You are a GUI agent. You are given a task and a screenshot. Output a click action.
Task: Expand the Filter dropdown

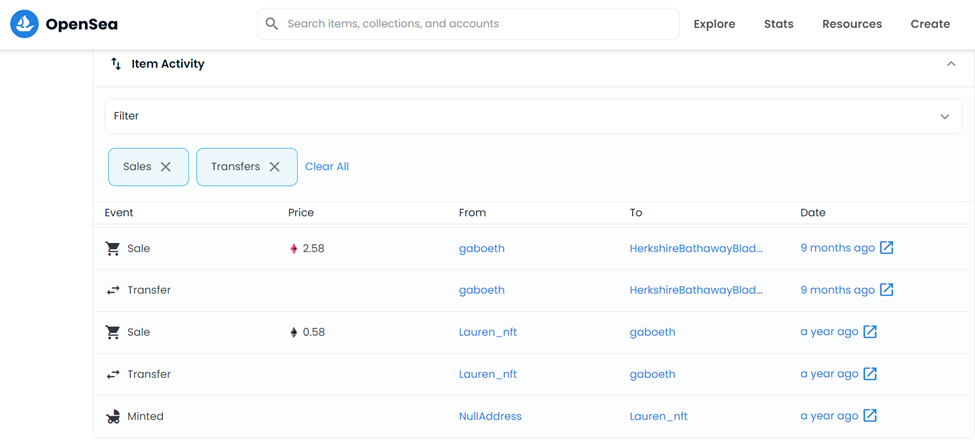(944, 116)
